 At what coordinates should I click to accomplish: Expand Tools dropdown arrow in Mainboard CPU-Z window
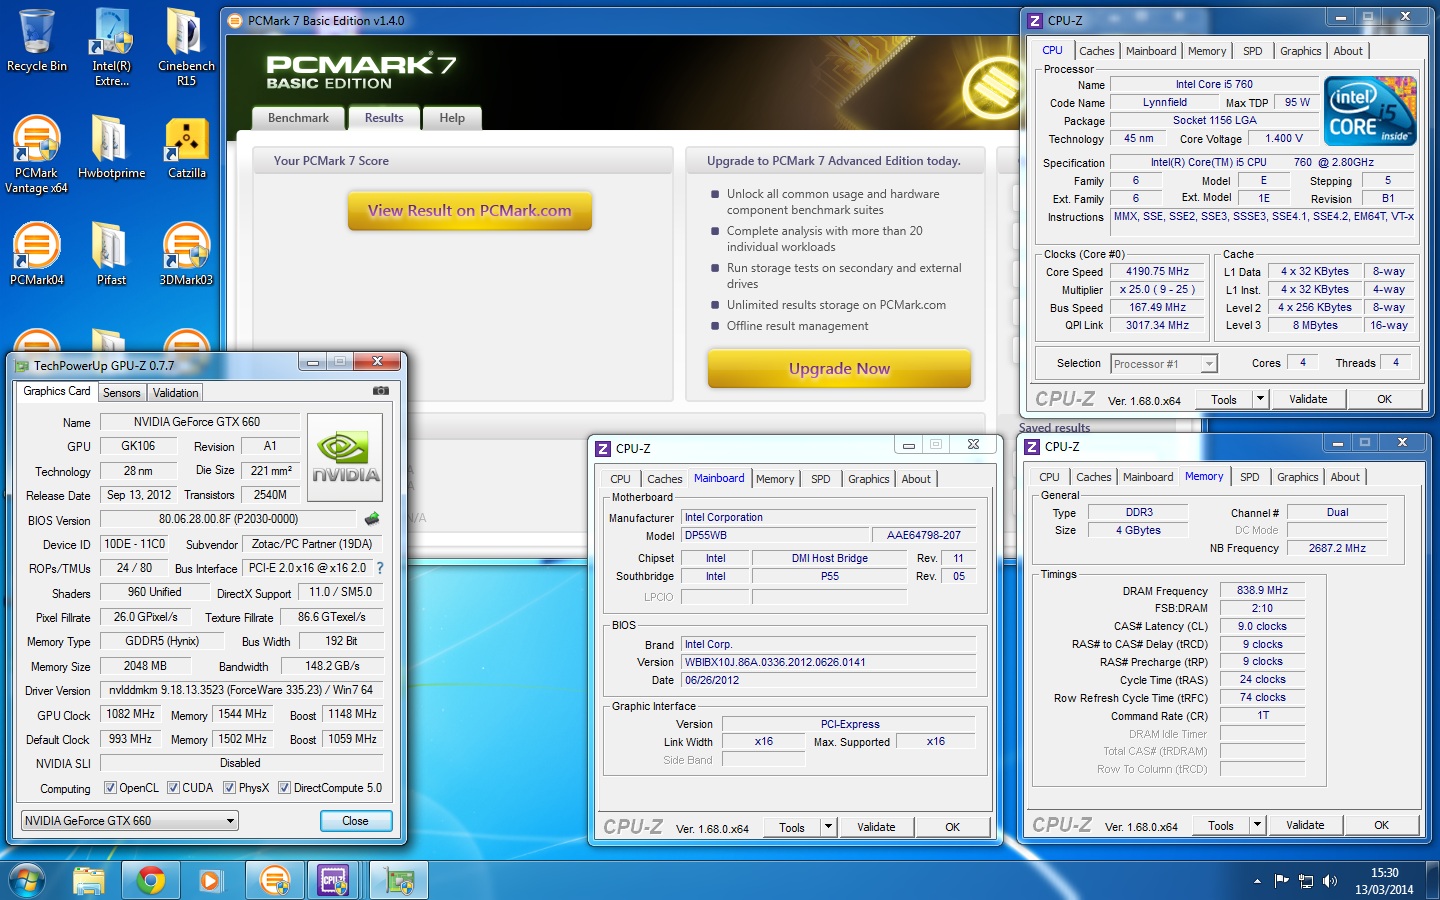(x=828, y=827)
